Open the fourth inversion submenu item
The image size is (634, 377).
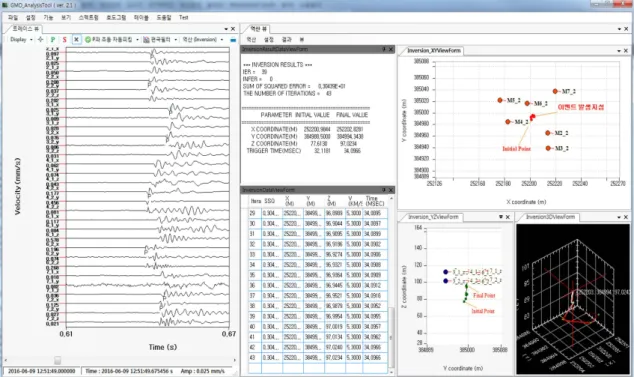[302, 40]
